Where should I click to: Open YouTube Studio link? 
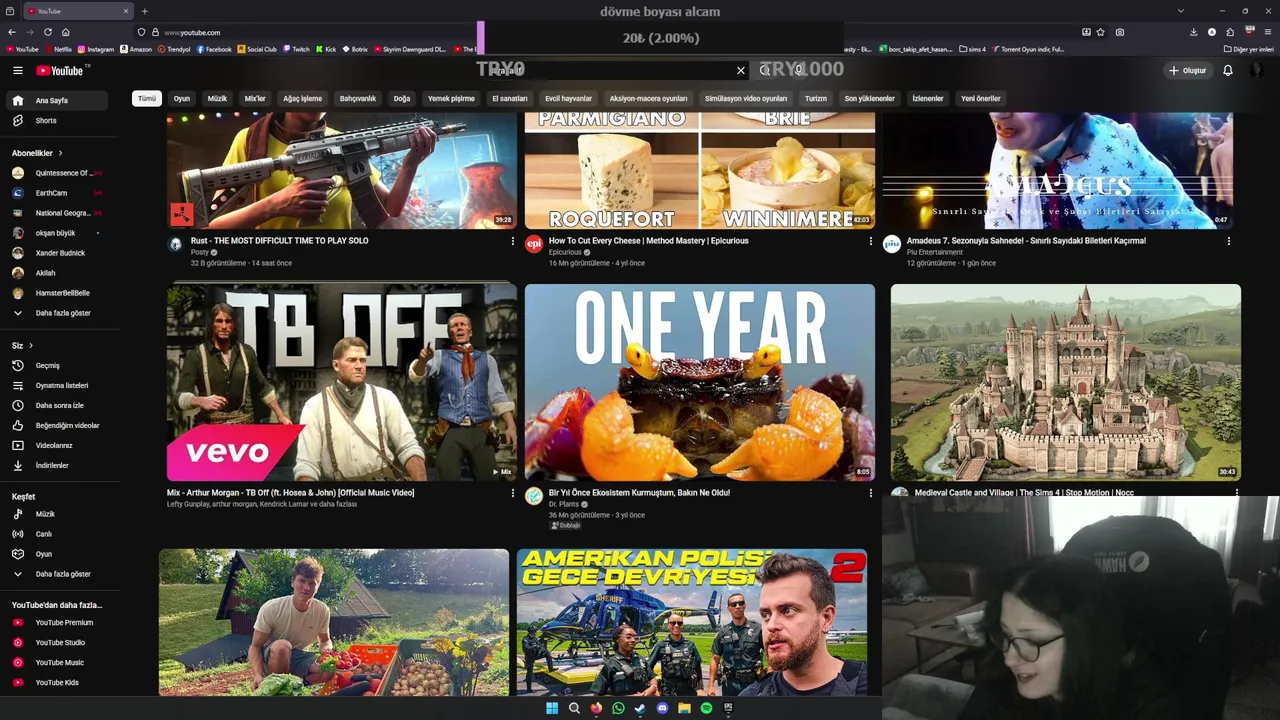pyautogui.click(x=60, y=642)
